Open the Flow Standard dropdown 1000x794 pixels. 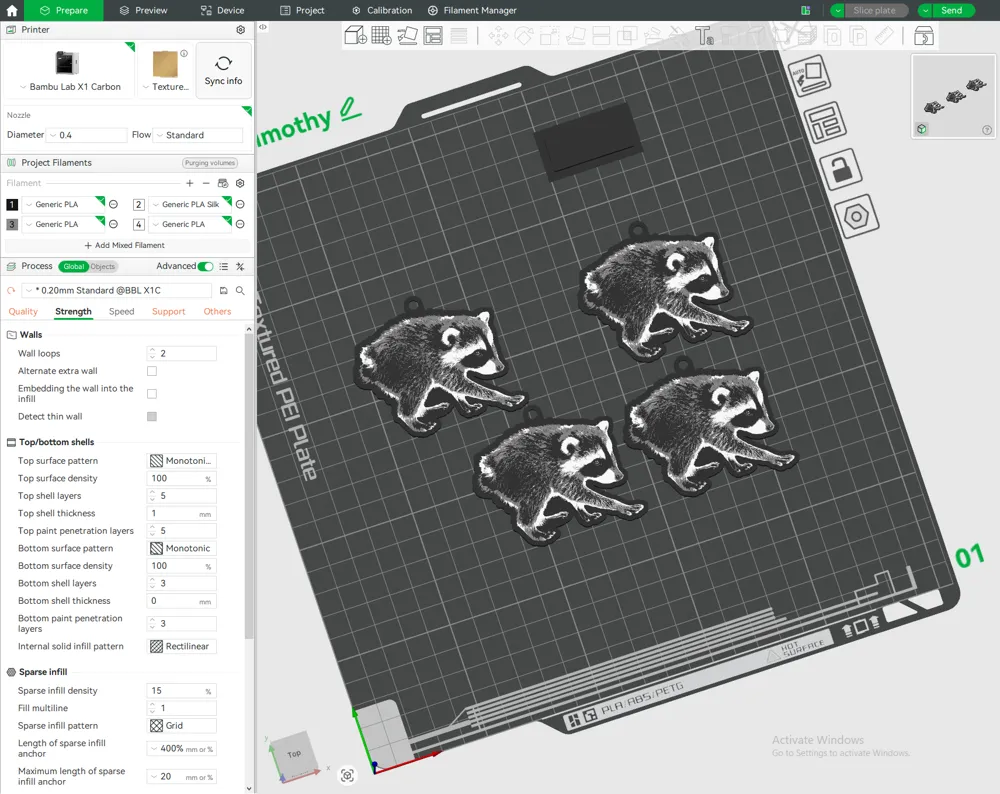point(199,135)
